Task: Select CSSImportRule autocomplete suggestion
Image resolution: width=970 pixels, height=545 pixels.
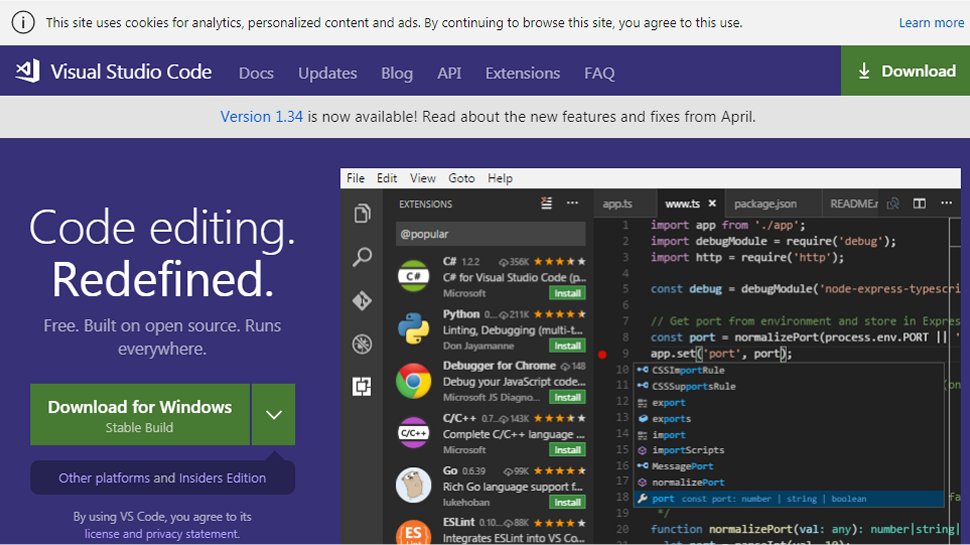Action: pyautogui.click(x=789, y=370)
